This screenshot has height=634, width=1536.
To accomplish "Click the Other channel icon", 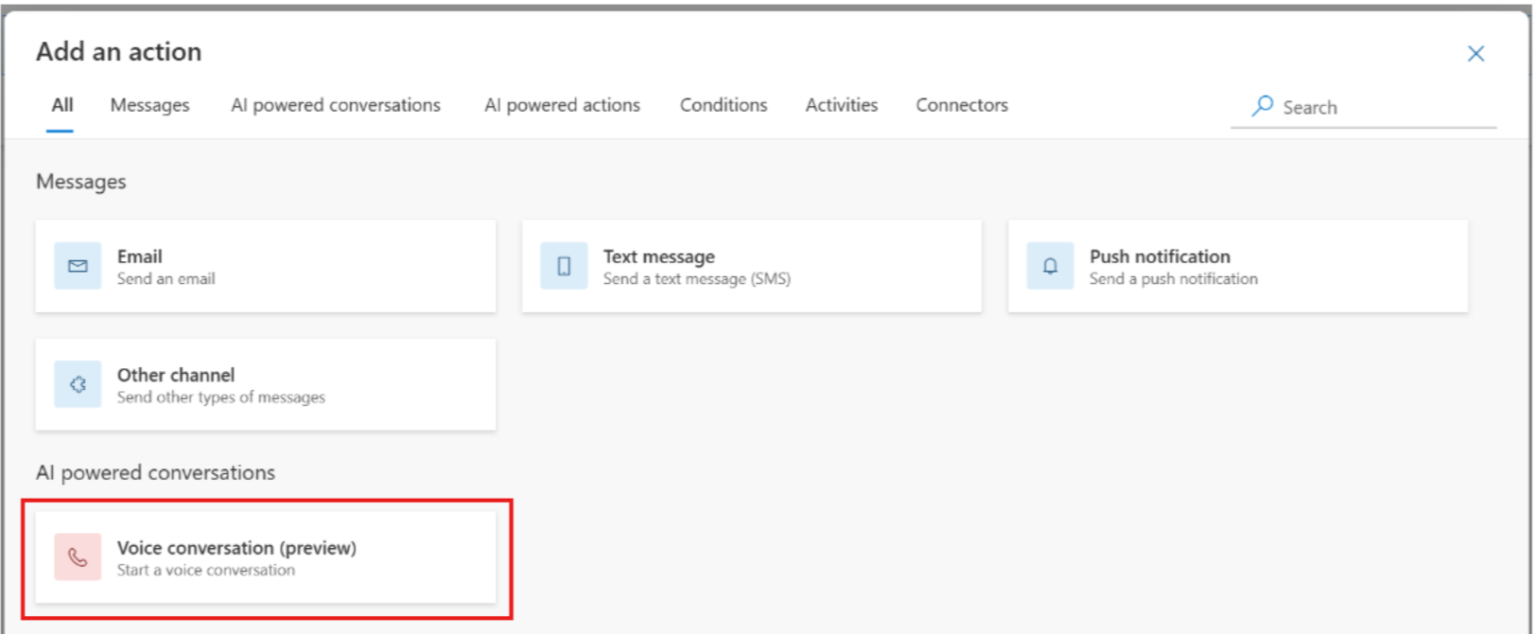I will 78,384.
